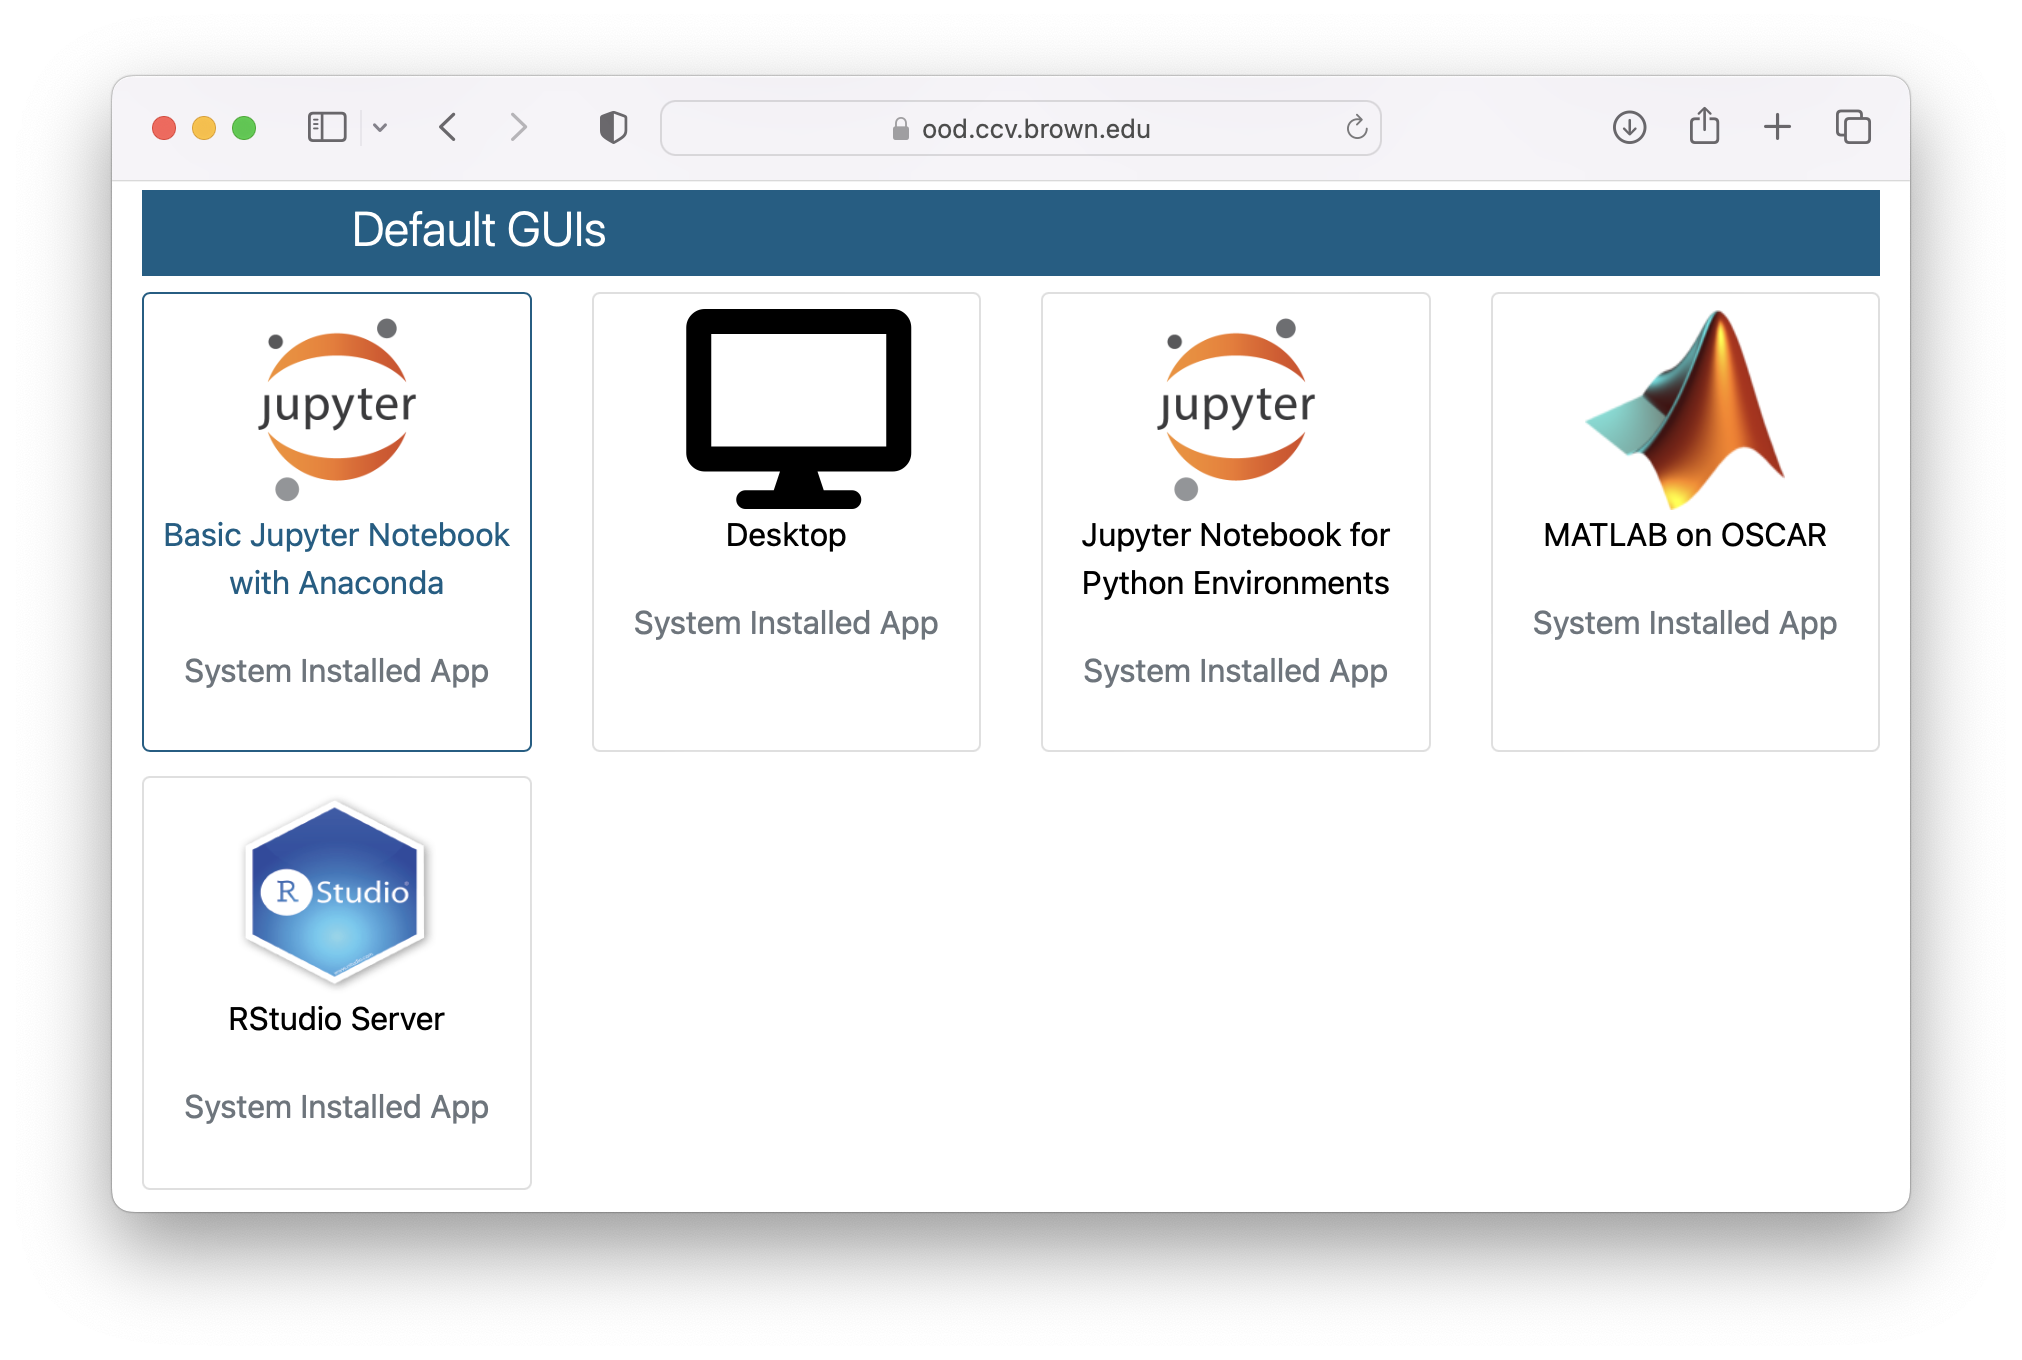Click the Desktop monitor icon
The height and width of the screenshot is (1360, 2022).
798,408
